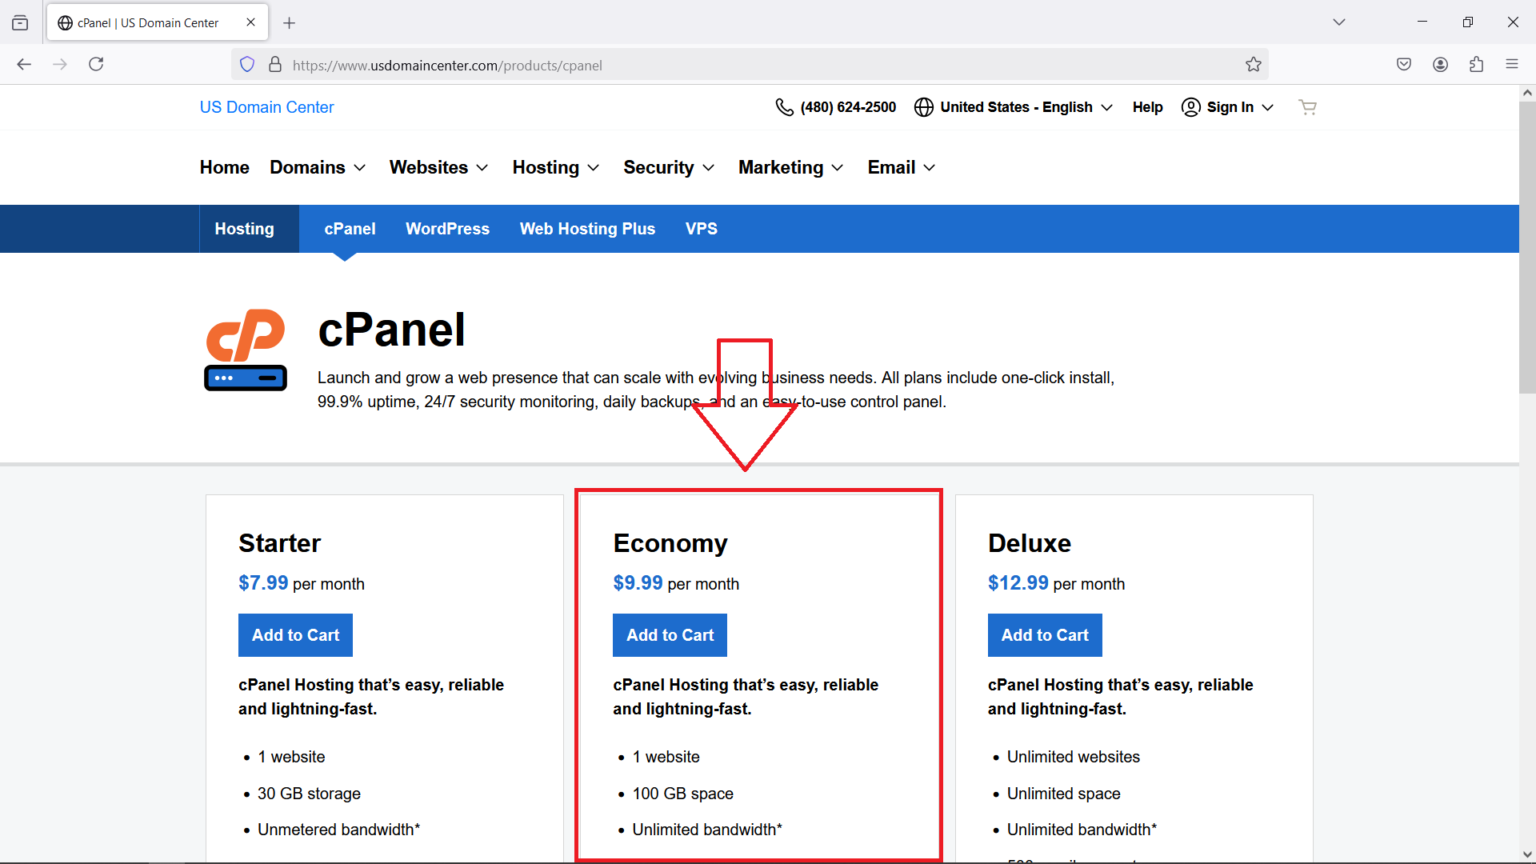Open the Help link

pos(1147,107)
